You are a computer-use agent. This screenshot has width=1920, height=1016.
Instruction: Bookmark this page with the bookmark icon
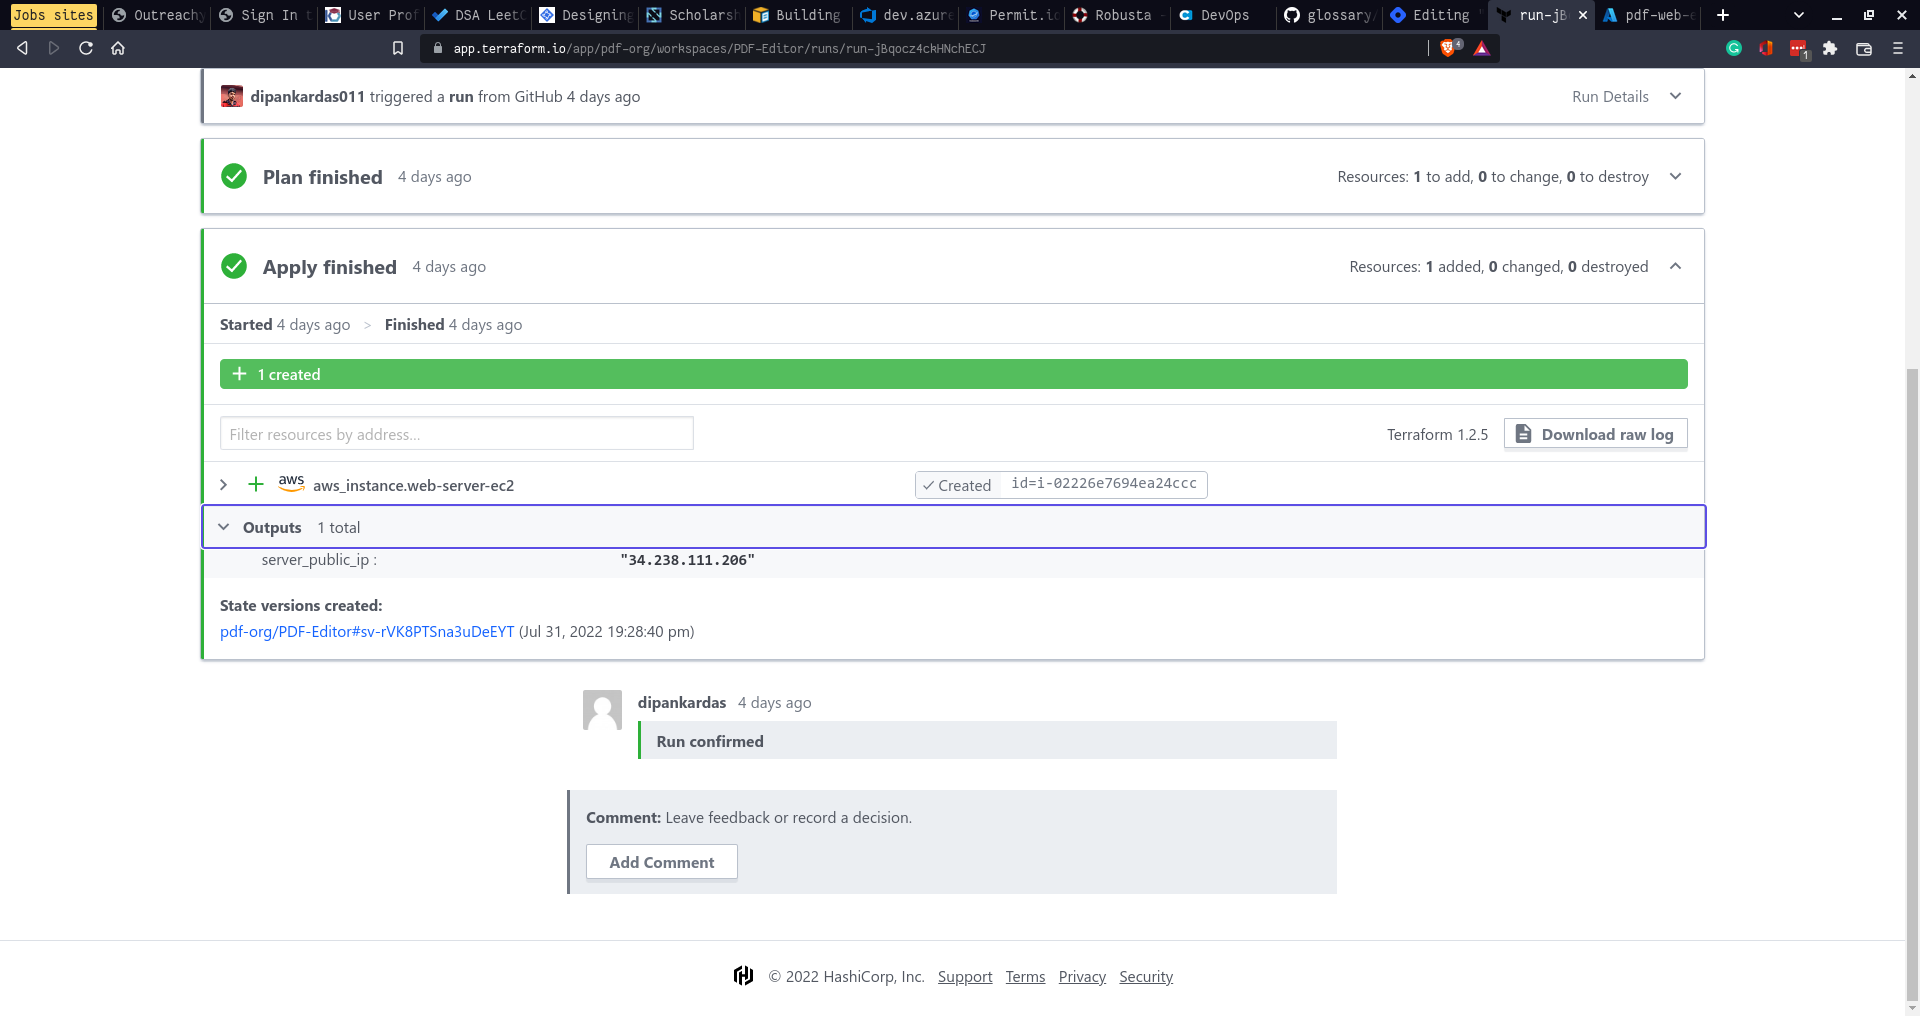coord(398,48)
